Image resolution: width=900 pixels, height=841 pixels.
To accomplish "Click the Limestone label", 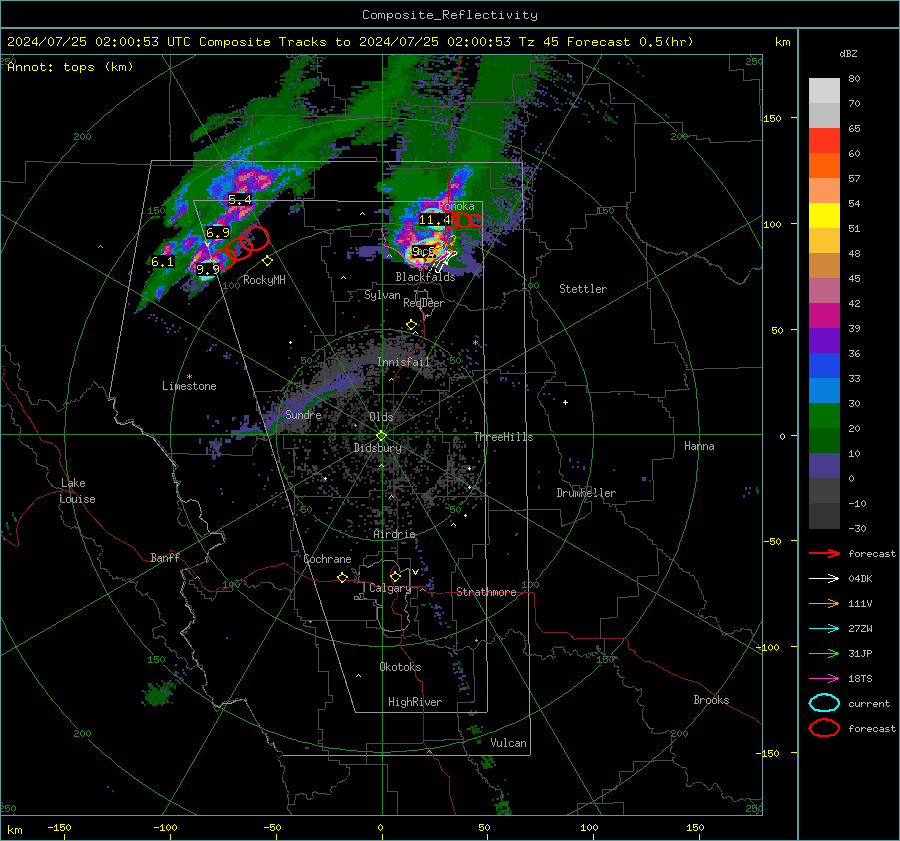I will pyautogui.click(x=189, y=386).
